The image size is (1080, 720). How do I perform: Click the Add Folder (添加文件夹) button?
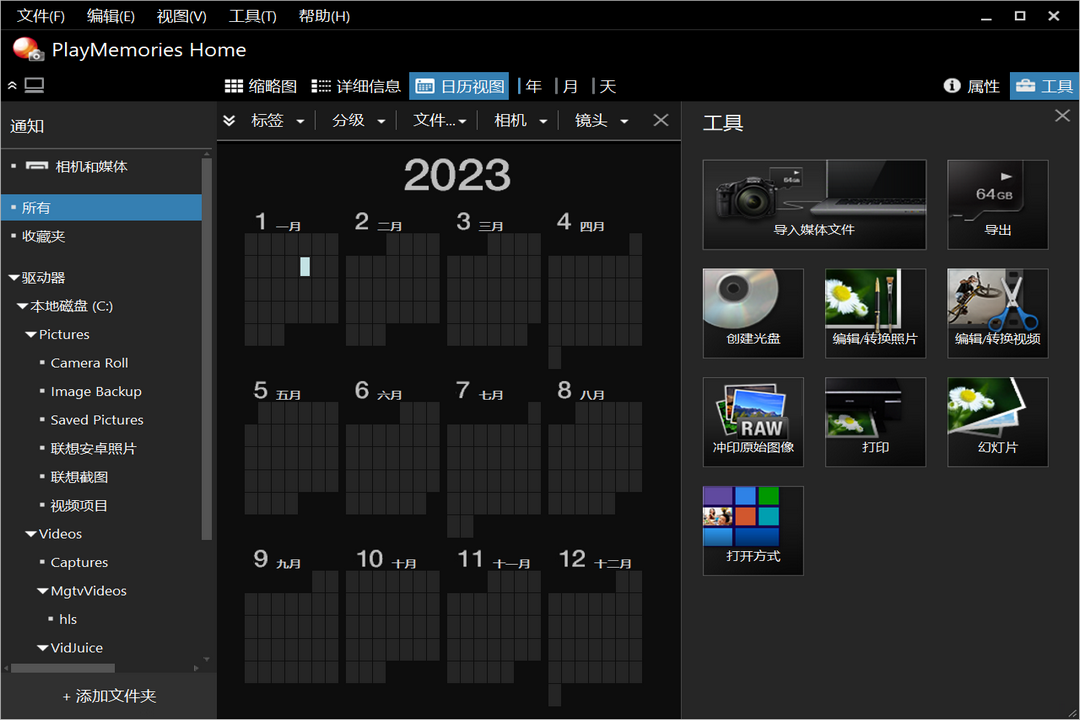(x=109, y=696)
